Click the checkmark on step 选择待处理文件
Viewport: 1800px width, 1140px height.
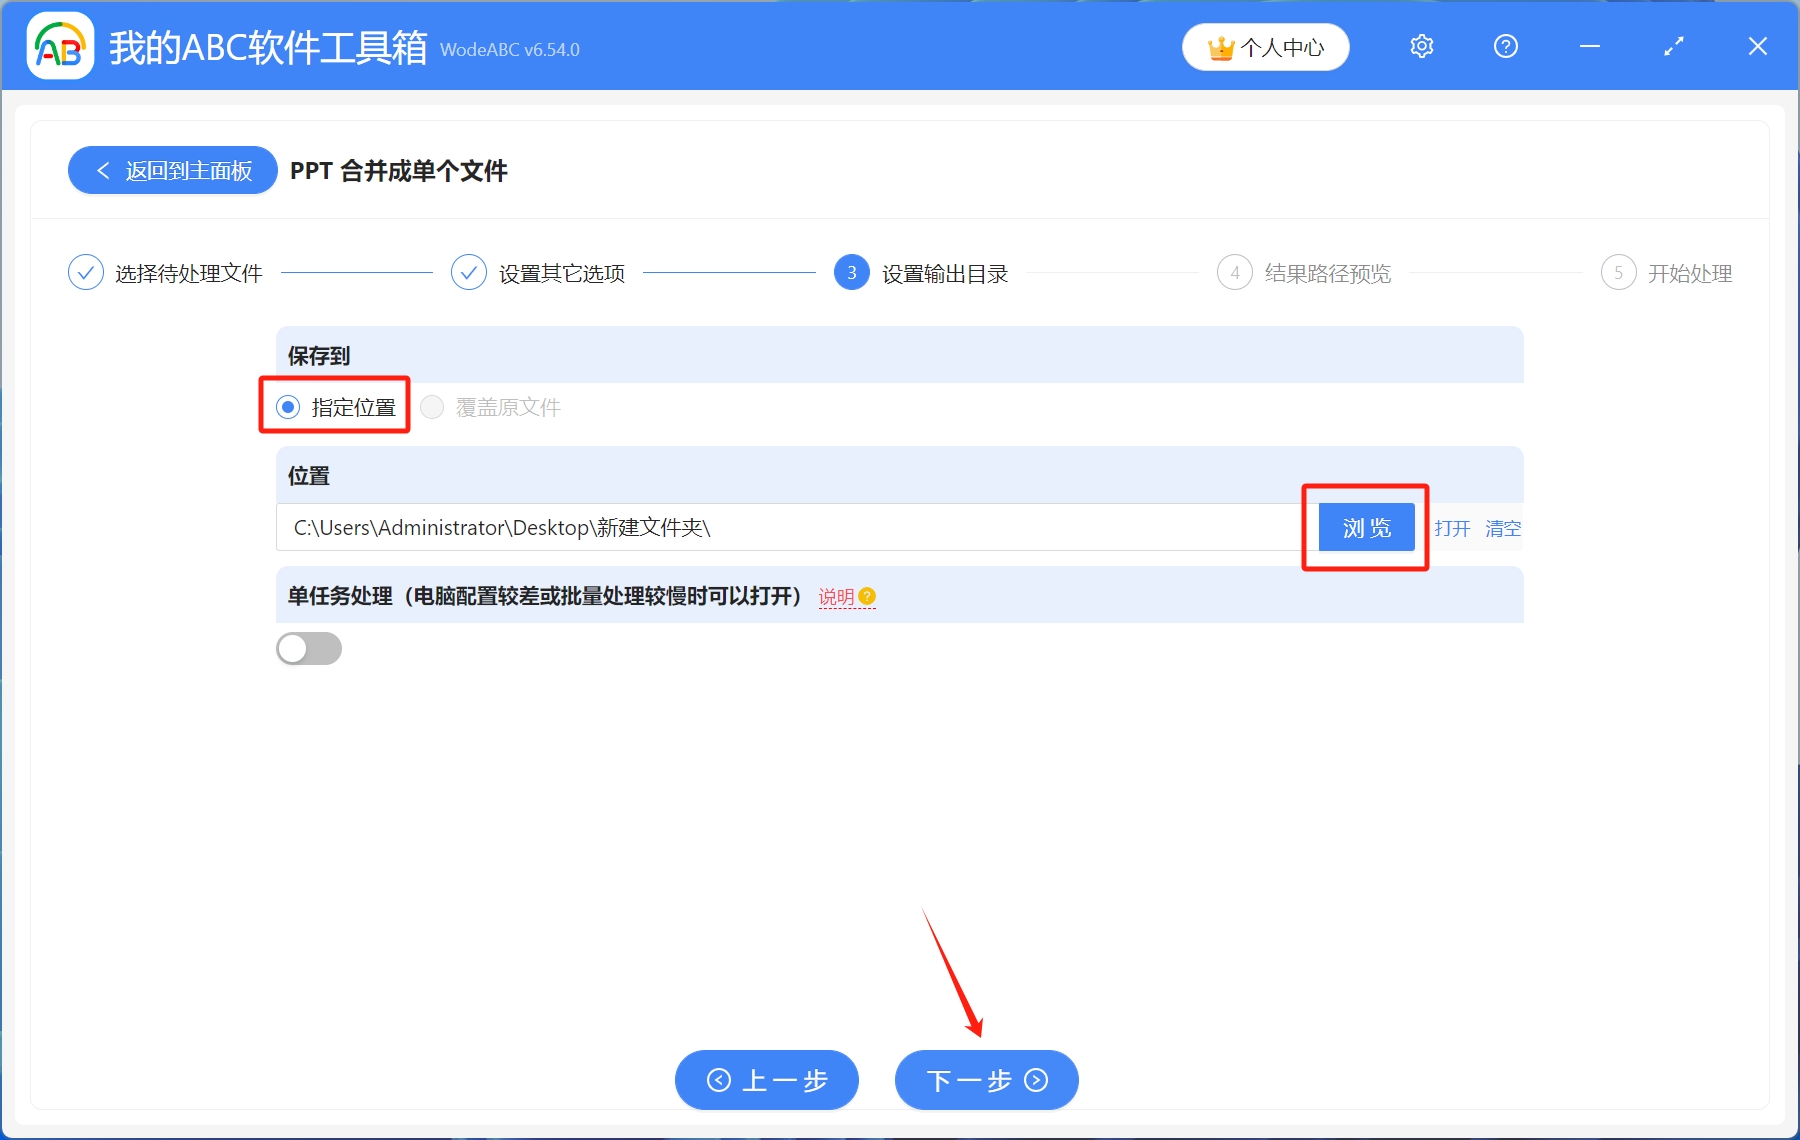(85, 272)
